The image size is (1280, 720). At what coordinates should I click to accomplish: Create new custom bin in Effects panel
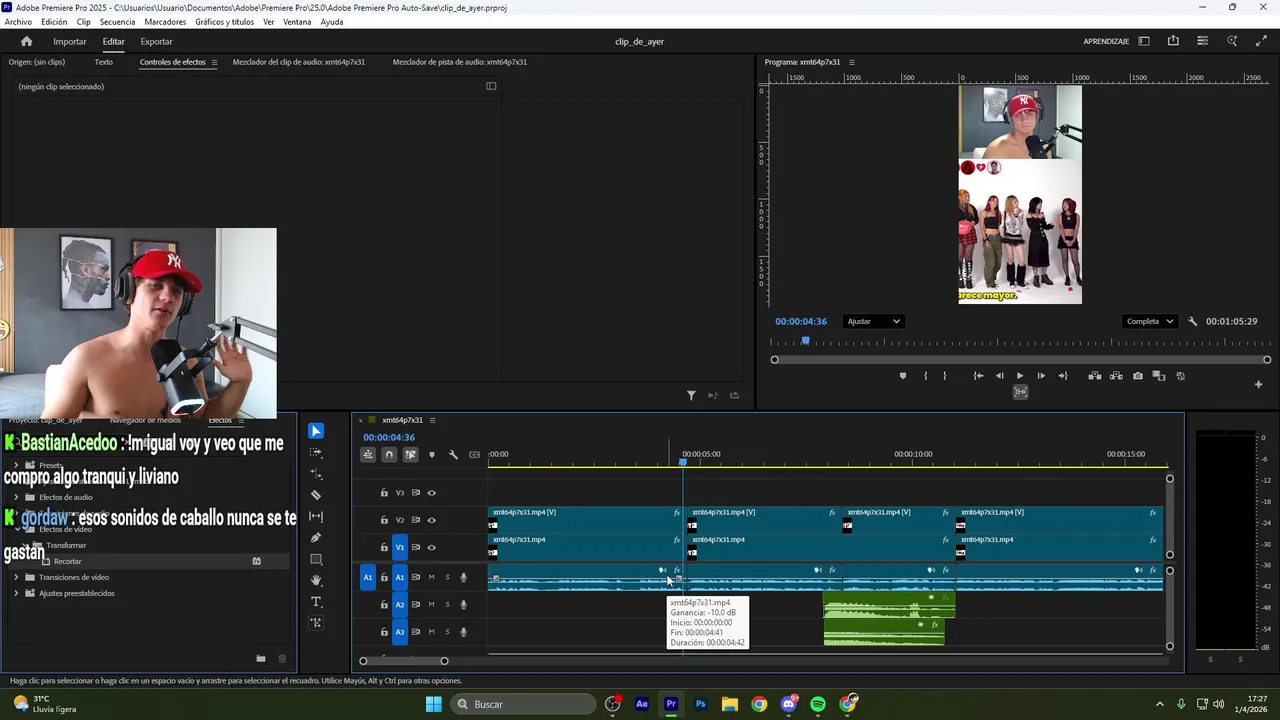tap(260, 658)
